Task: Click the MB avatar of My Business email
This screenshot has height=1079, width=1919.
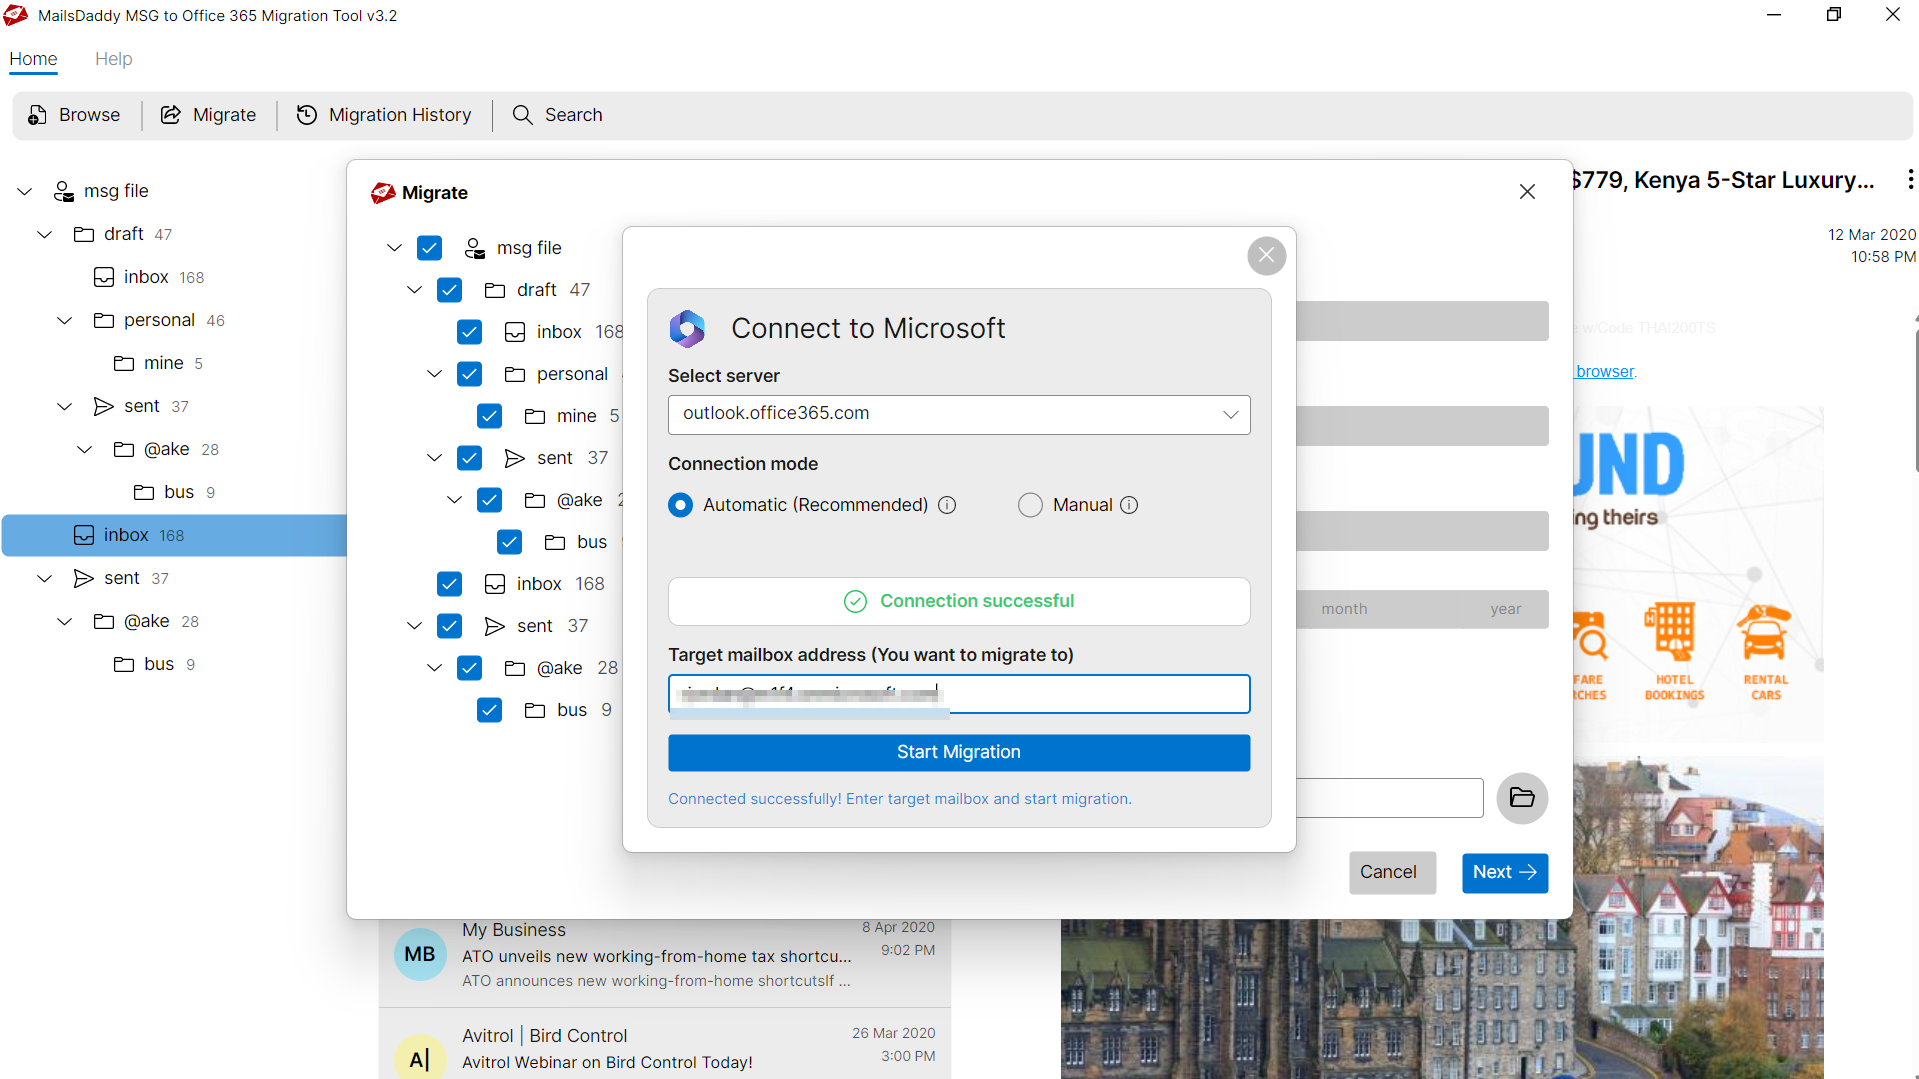Action: coord(420,954)
